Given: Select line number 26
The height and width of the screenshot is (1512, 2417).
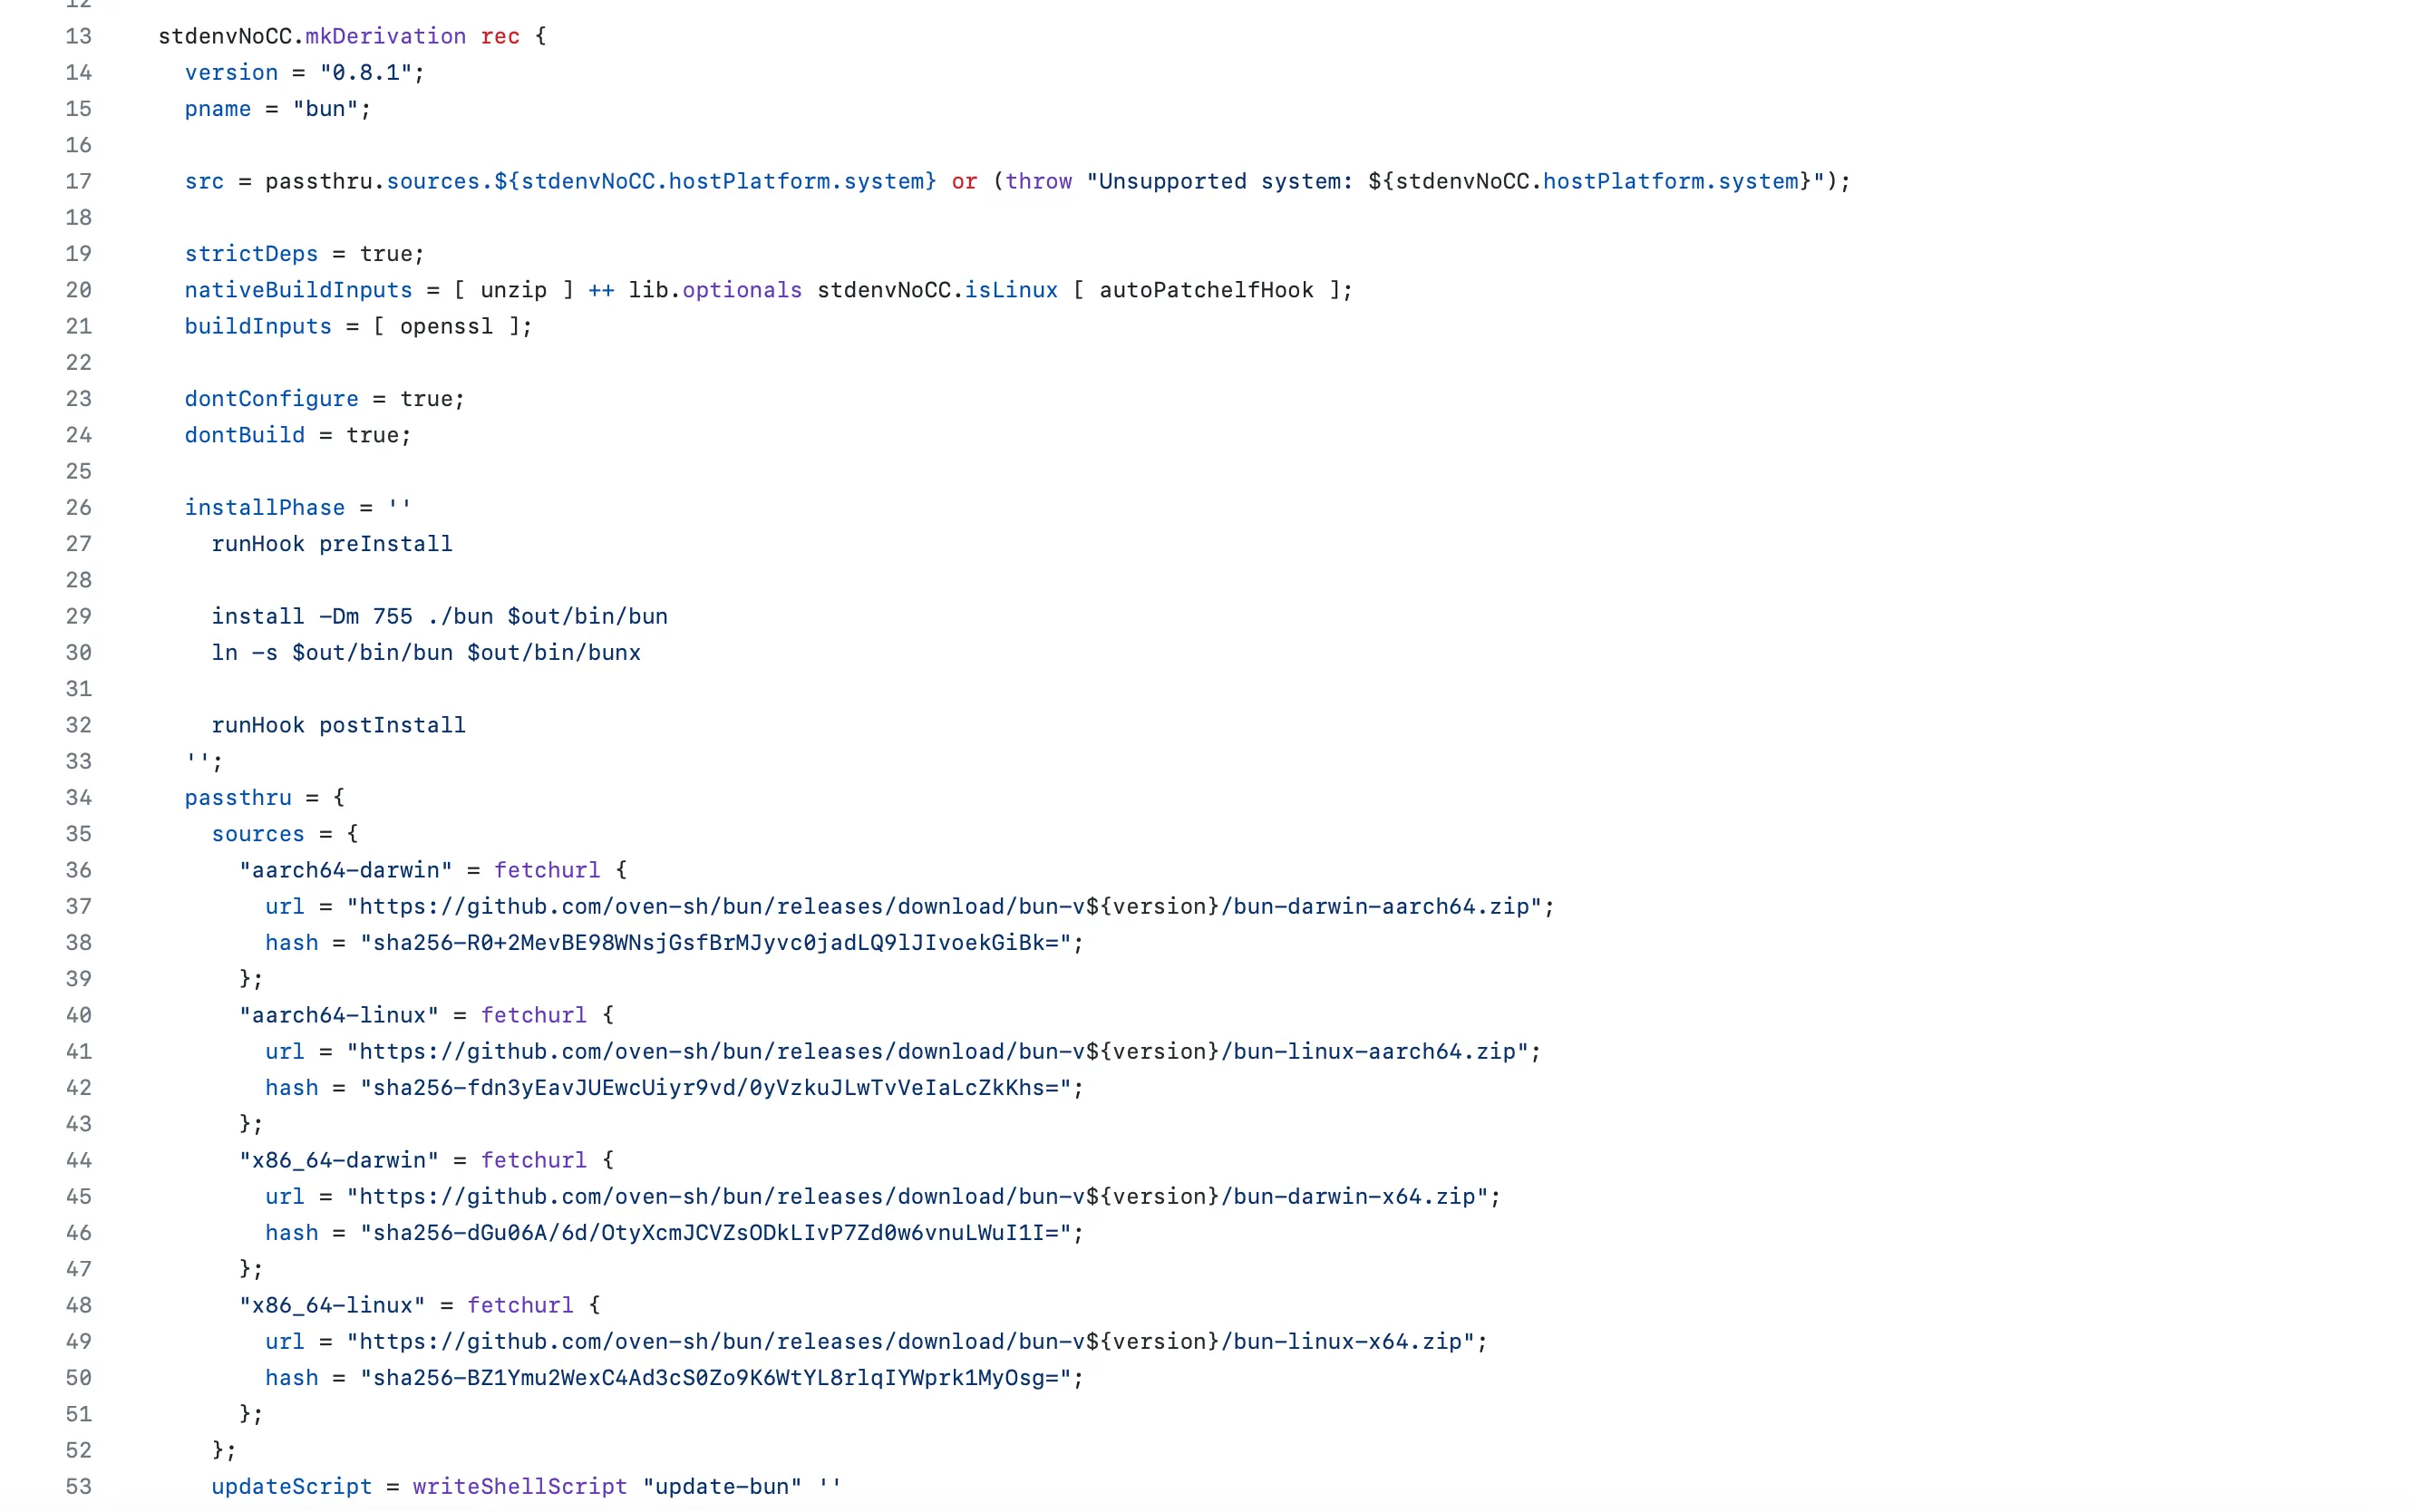Looking at the screenshot, I should coord(78,507).
